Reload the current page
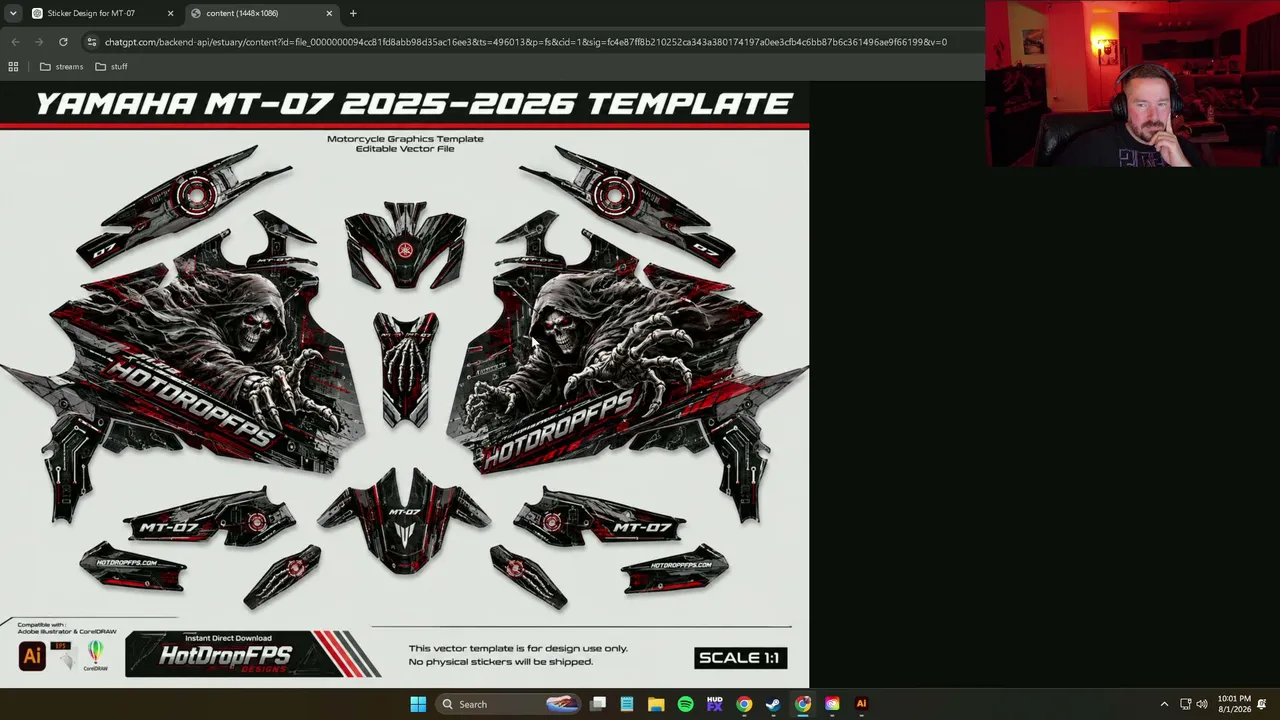 click(63, 42)
